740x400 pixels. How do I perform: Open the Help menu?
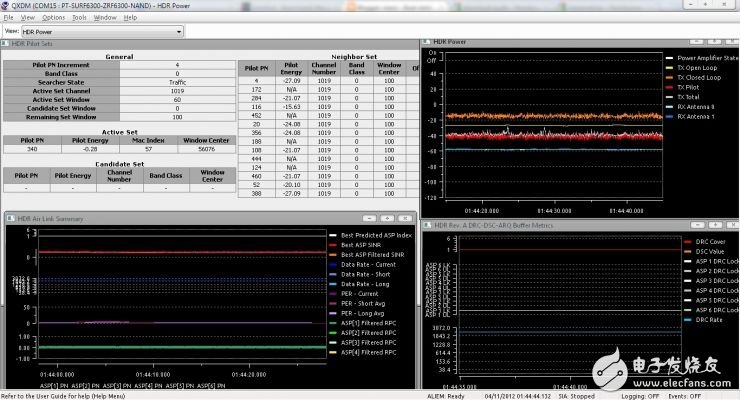pos(132,18)
